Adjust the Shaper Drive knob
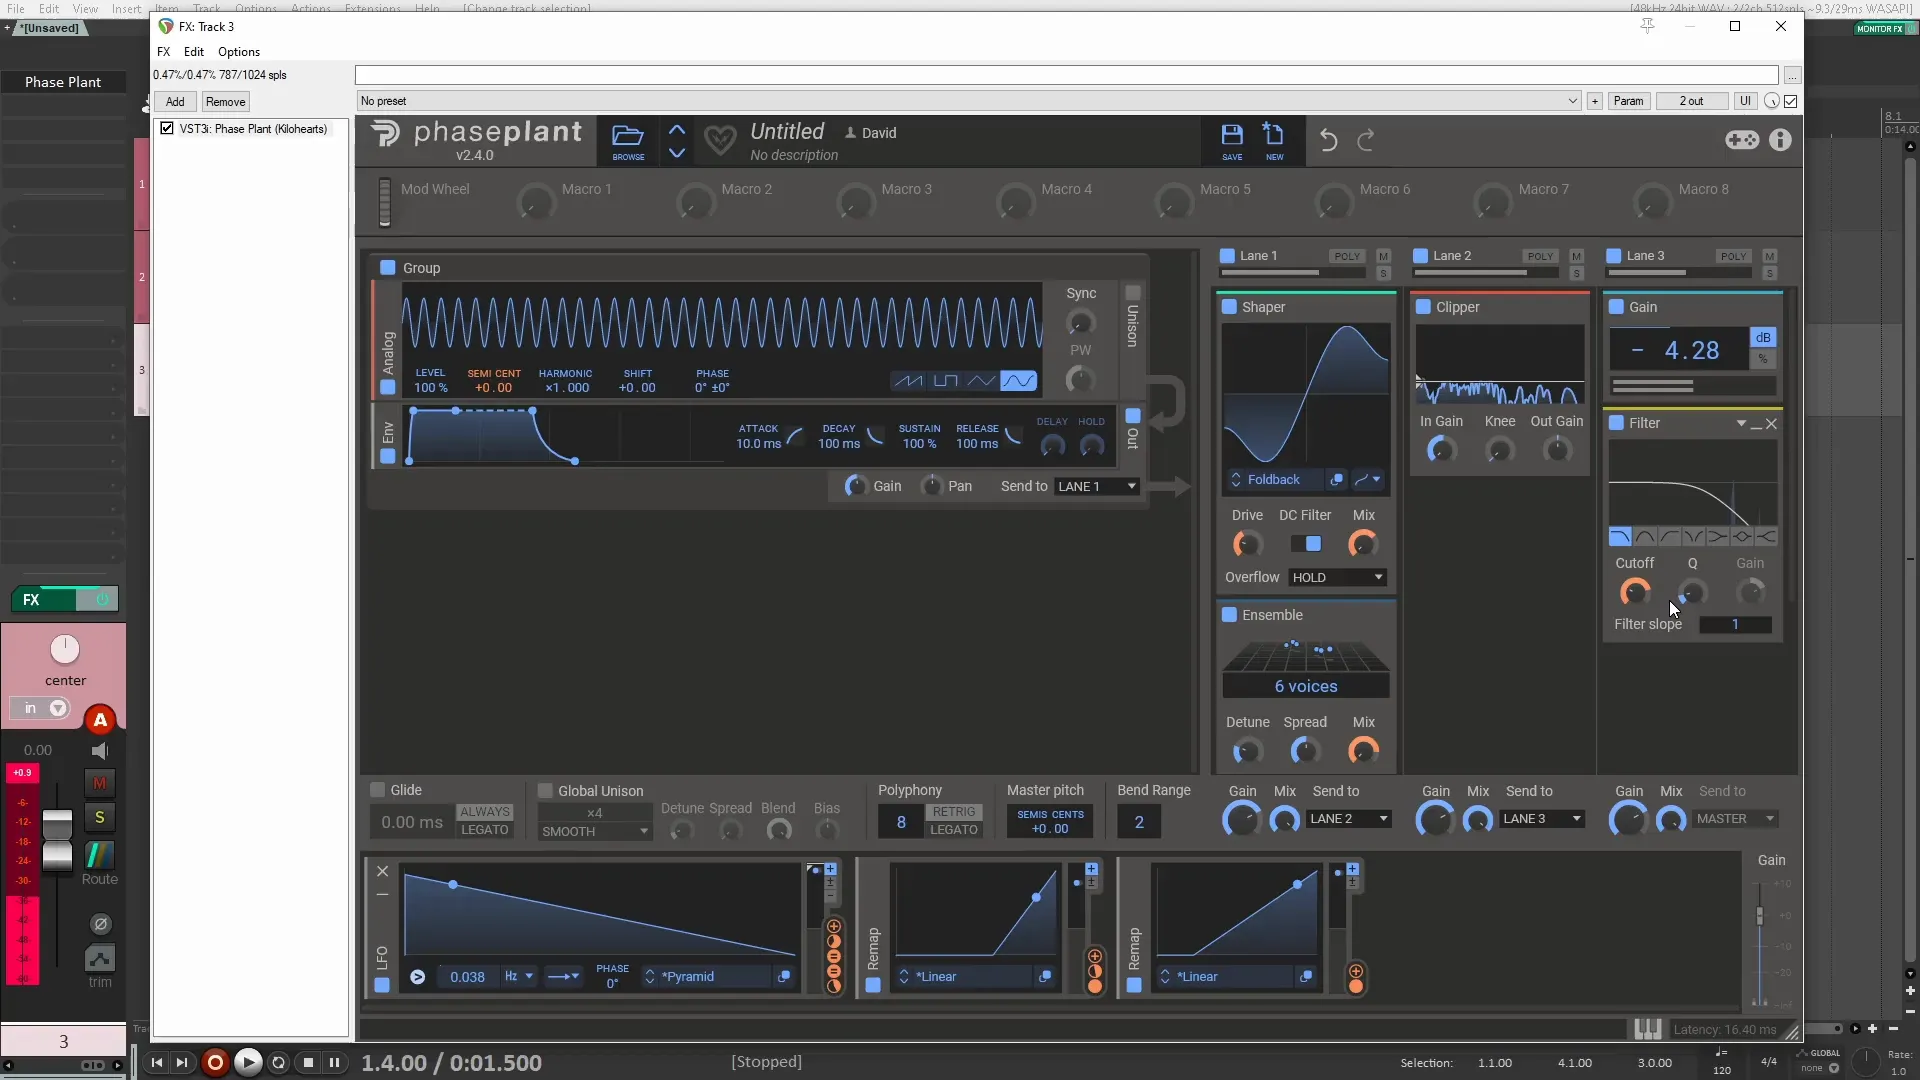Viewport: 1920px width, 1080px height. coord(1247,544)
